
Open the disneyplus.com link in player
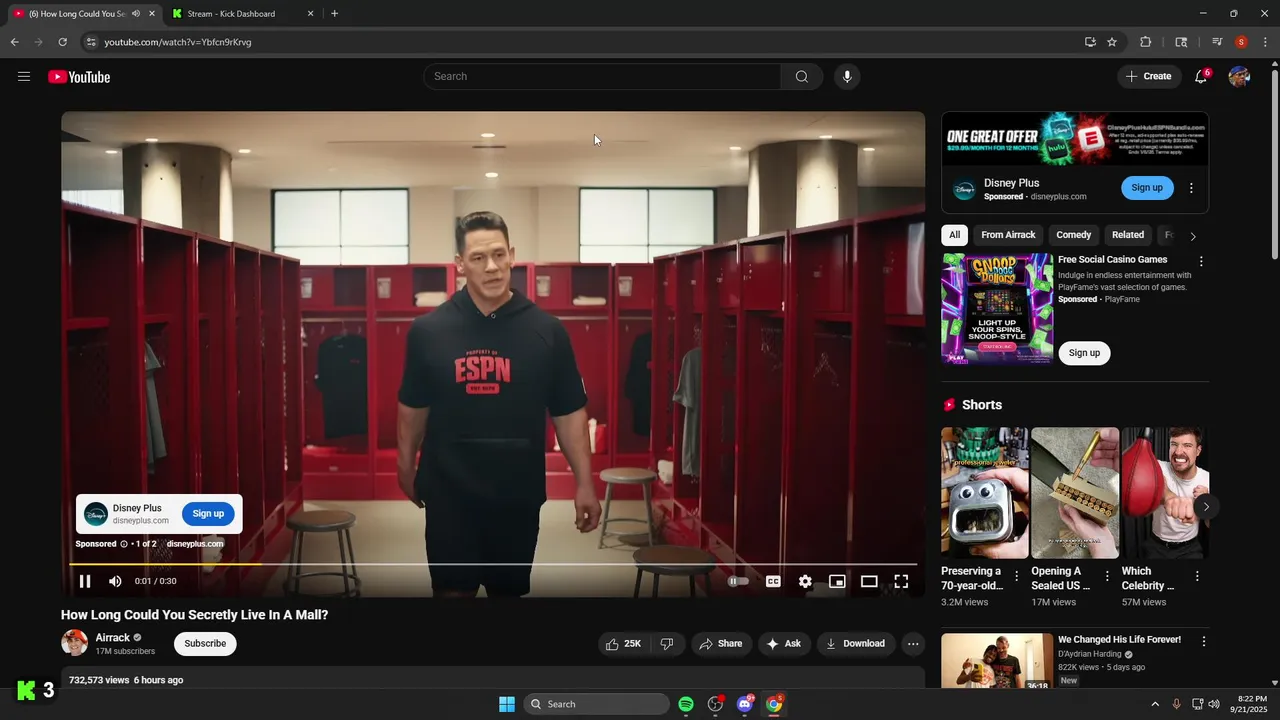point(195,544)
